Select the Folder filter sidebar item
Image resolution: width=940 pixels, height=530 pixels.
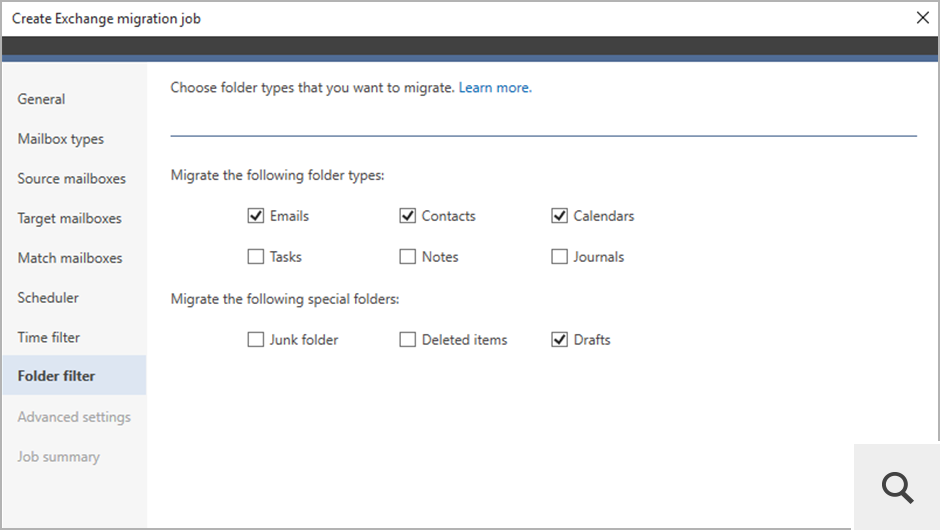click(x=57, y=377)
